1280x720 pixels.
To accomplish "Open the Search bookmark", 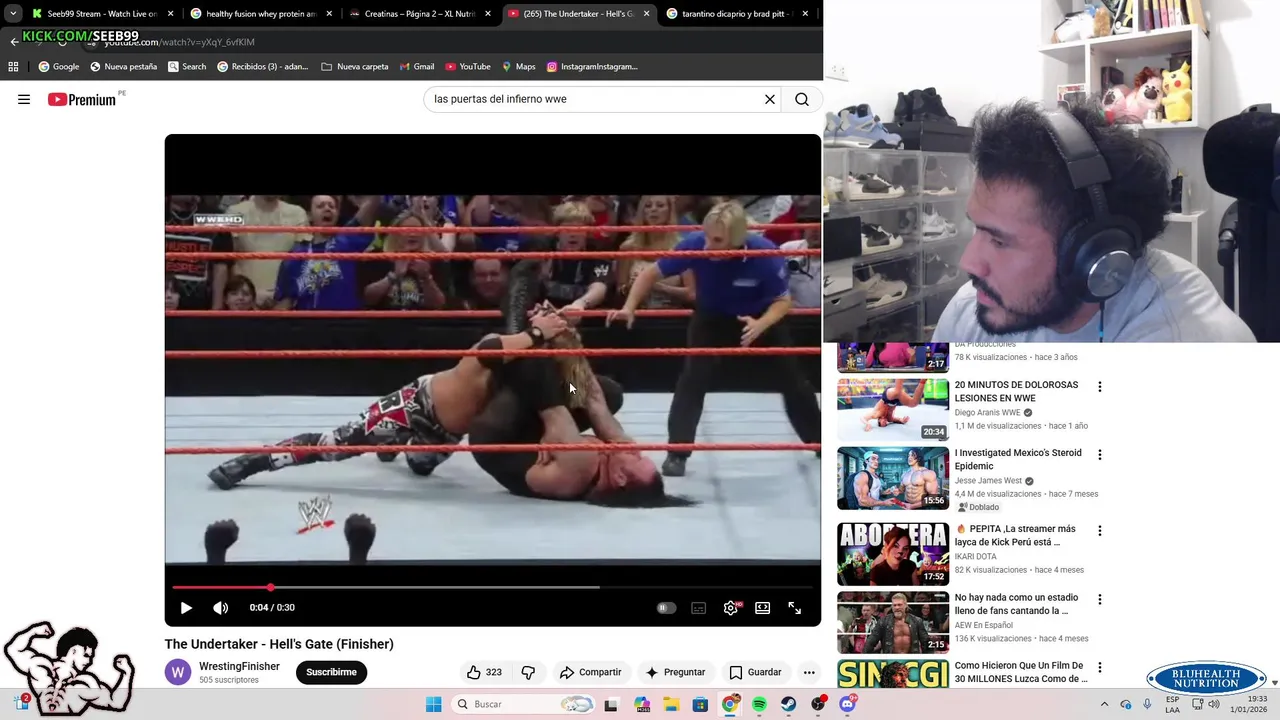I will click(x=187, y=67).
